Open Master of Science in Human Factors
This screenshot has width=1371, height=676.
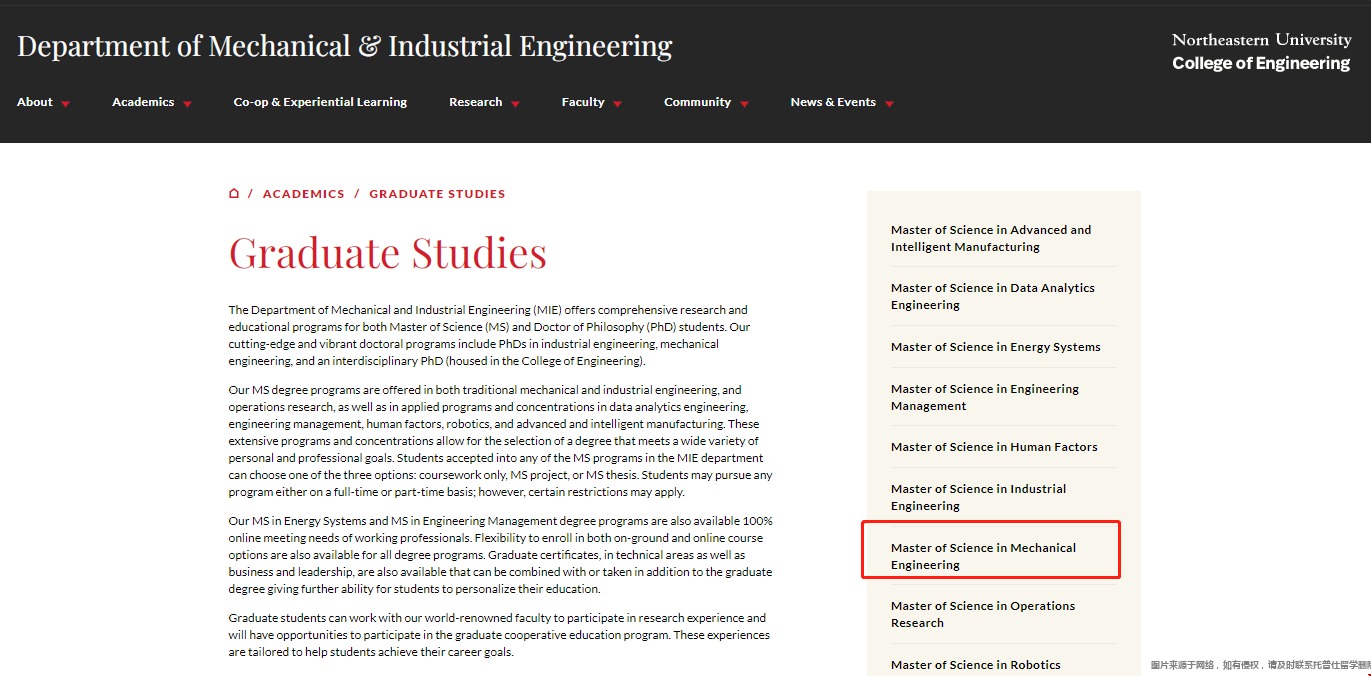coord(994,447)
